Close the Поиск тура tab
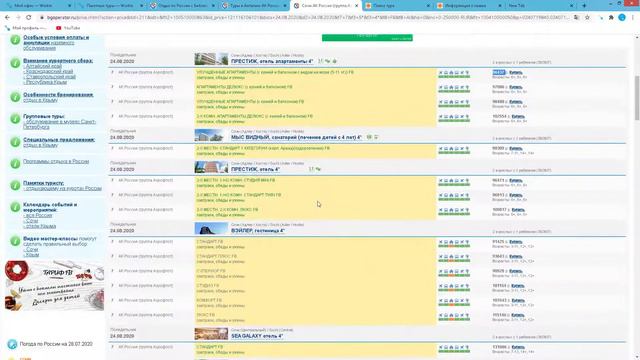The width and height of the screenshot is (640, 360). tap(428, 6)
